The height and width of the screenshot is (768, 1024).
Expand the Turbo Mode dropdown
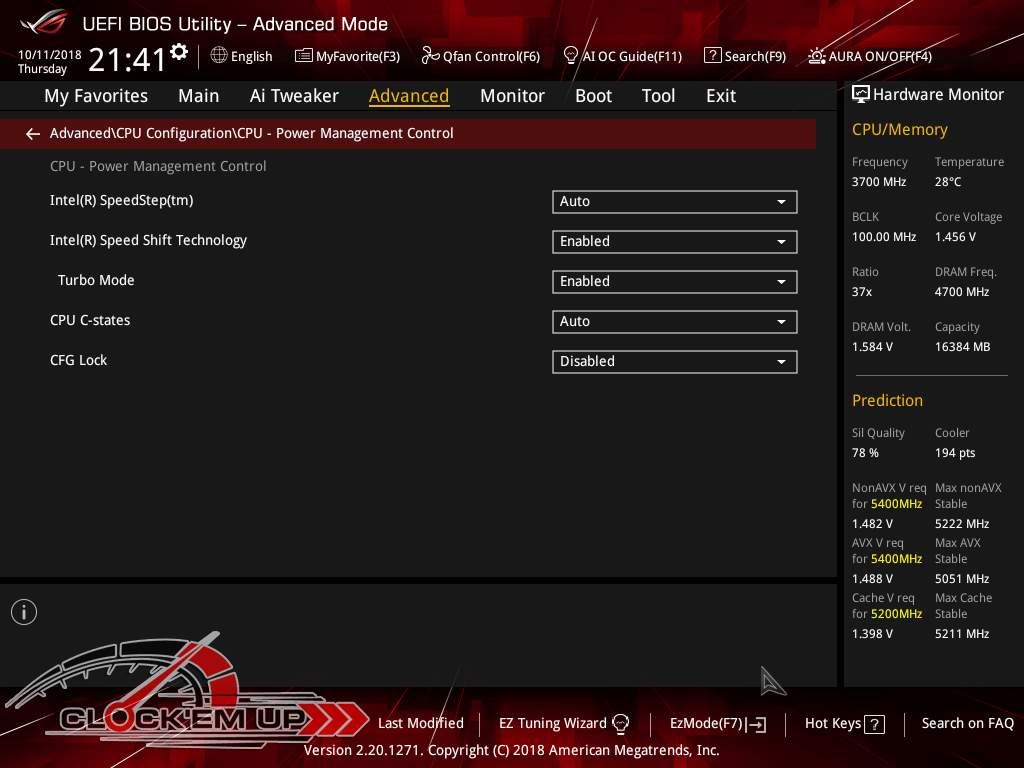674,282
